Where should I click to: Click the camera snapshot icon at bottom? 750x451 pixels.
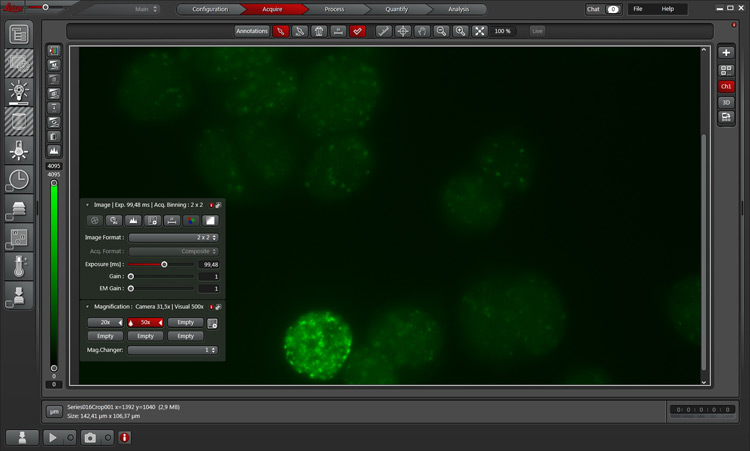coord(91,438)
